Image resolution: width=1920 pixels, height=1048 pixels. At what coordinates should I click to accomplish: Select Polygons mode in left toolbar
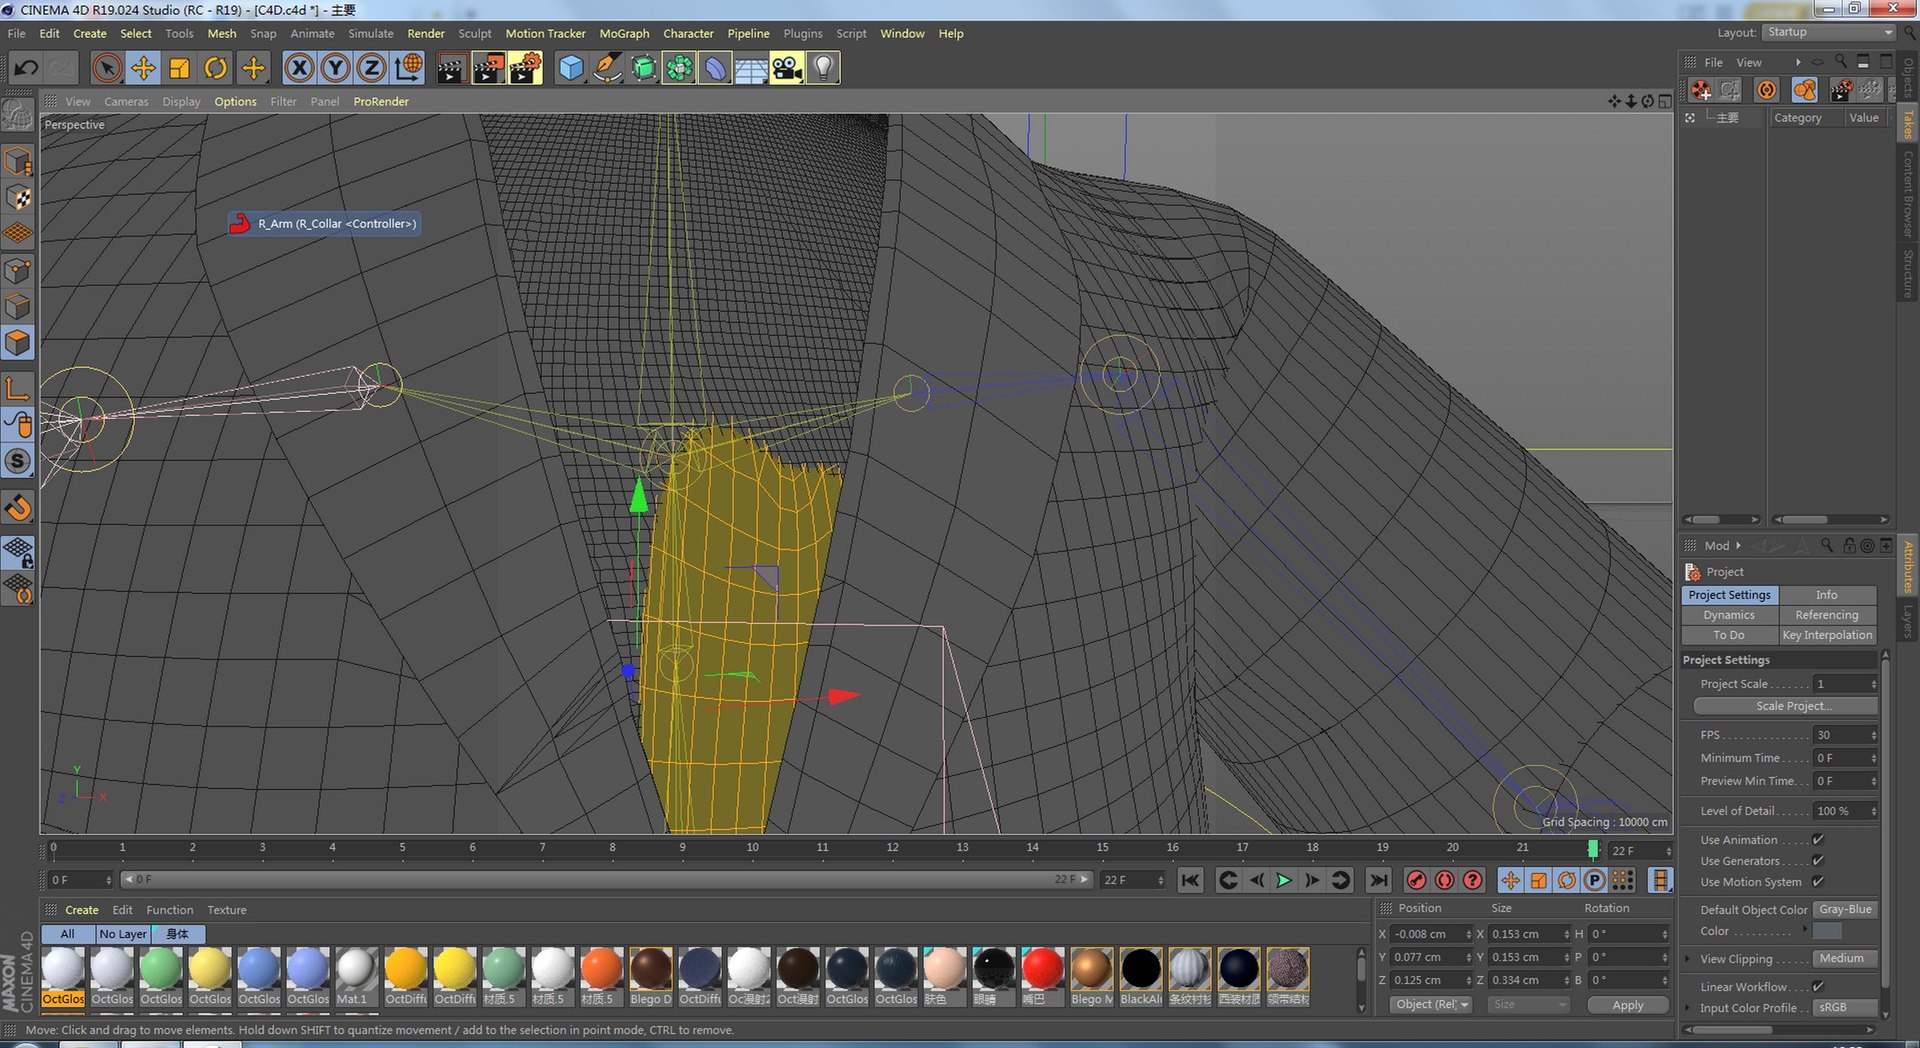click(18, 343)
